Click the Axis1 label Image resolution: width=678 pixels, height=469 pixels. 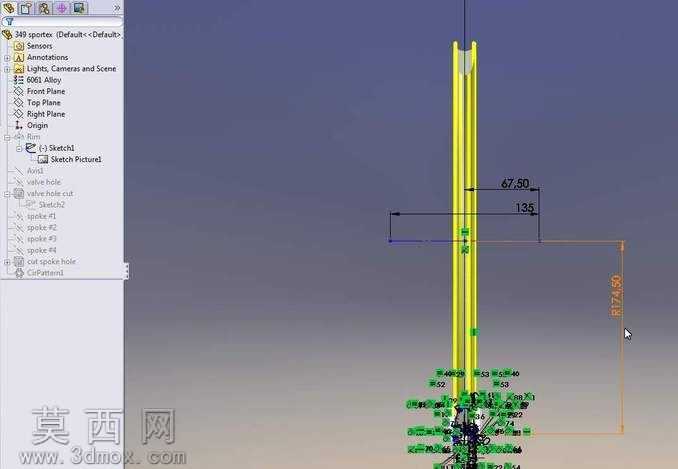[x=35, y=171]
